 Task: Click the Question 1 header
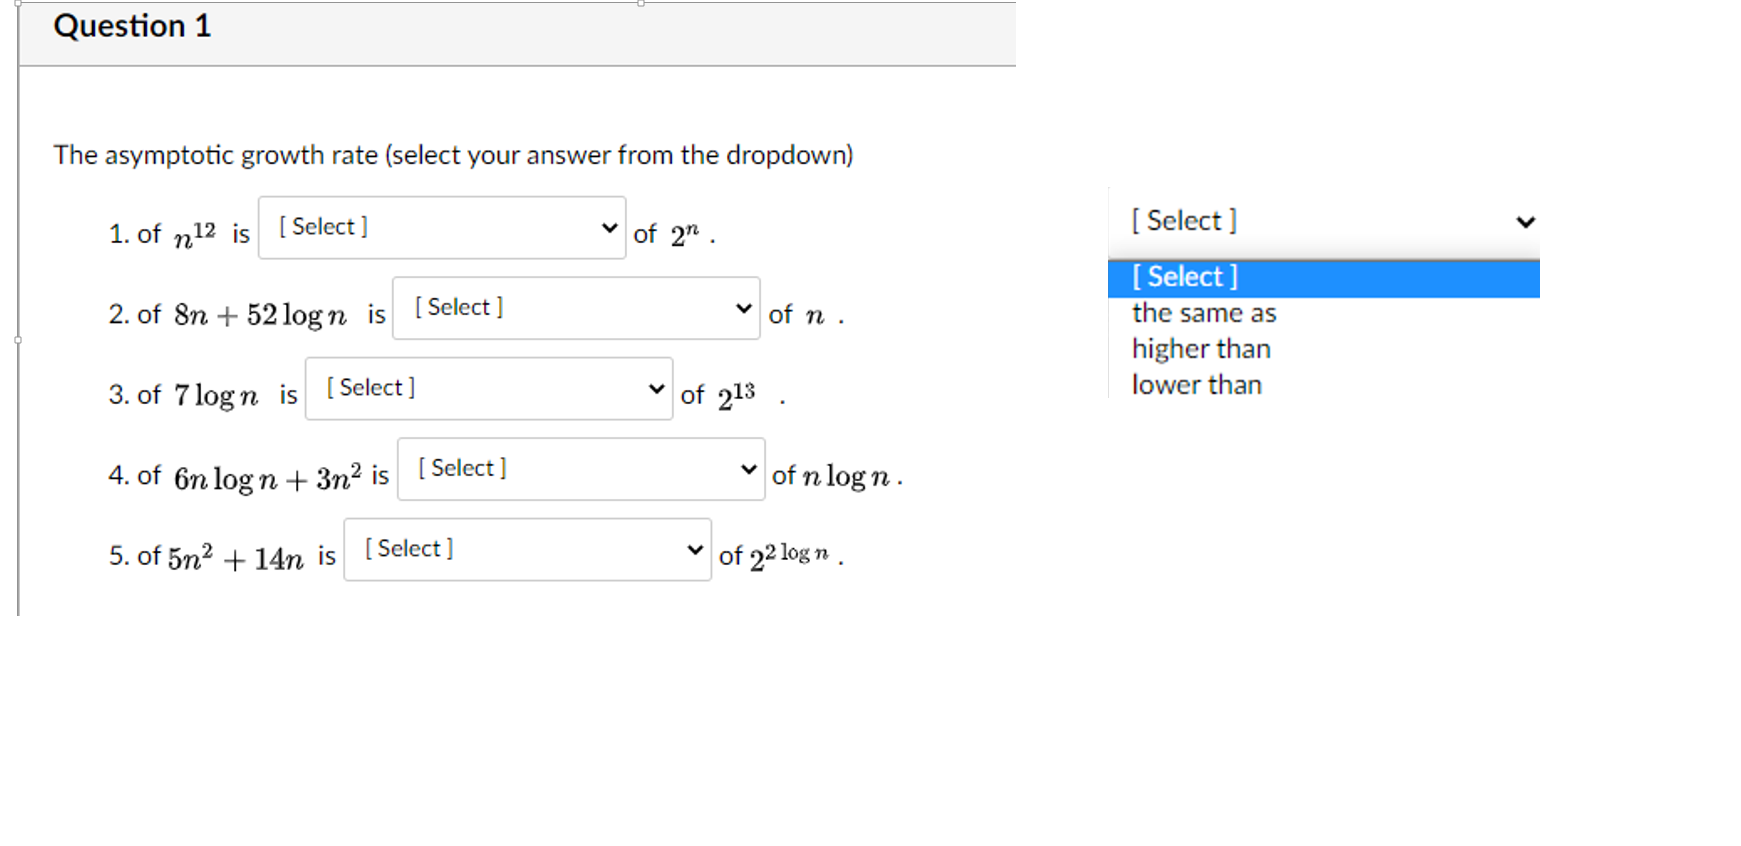[131, 26]
